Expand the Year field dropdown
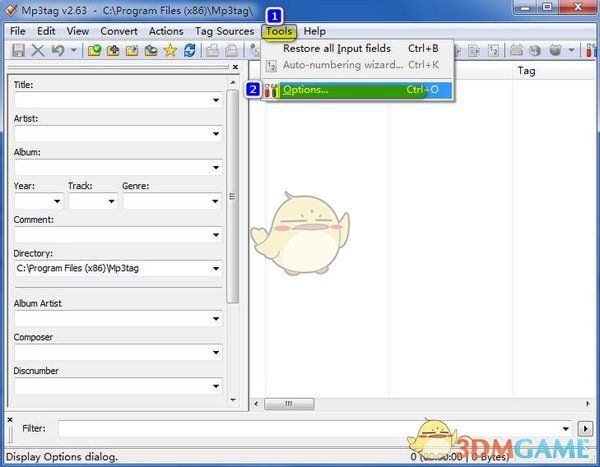600x467 pixels. pyautogui.click(x=57, y=201)
